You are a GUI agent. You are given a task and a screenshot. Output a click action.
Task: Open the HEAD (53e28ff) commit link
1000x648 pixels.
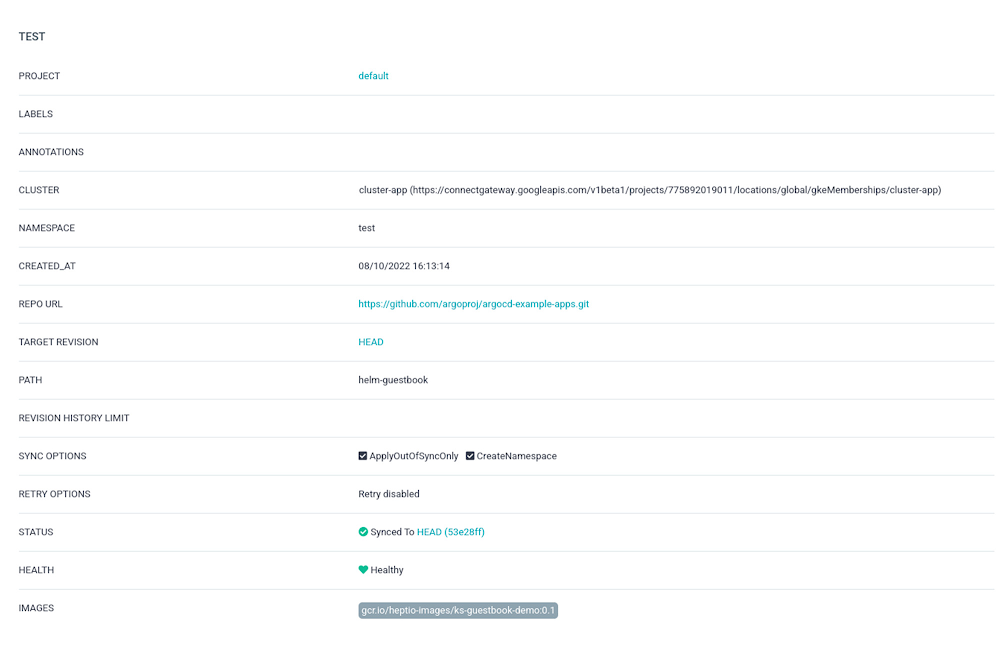coord(450,532)
